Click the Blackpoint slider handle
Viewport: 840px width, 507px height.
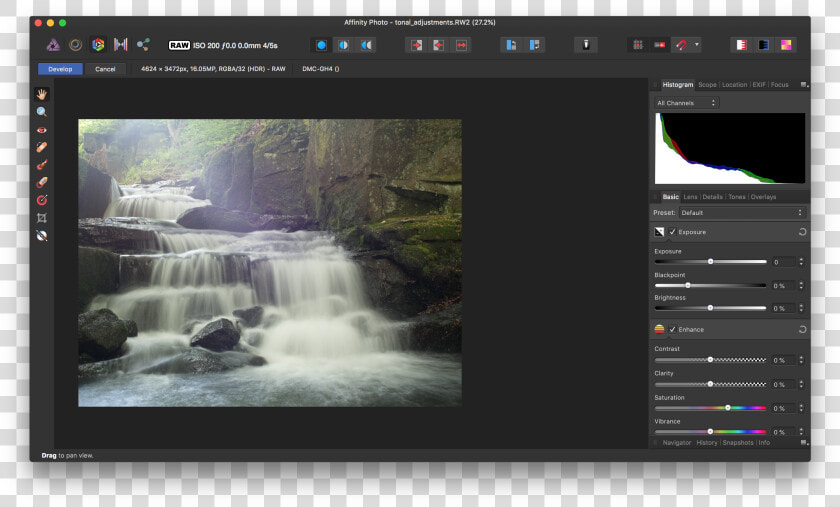[x=688, y=285]
